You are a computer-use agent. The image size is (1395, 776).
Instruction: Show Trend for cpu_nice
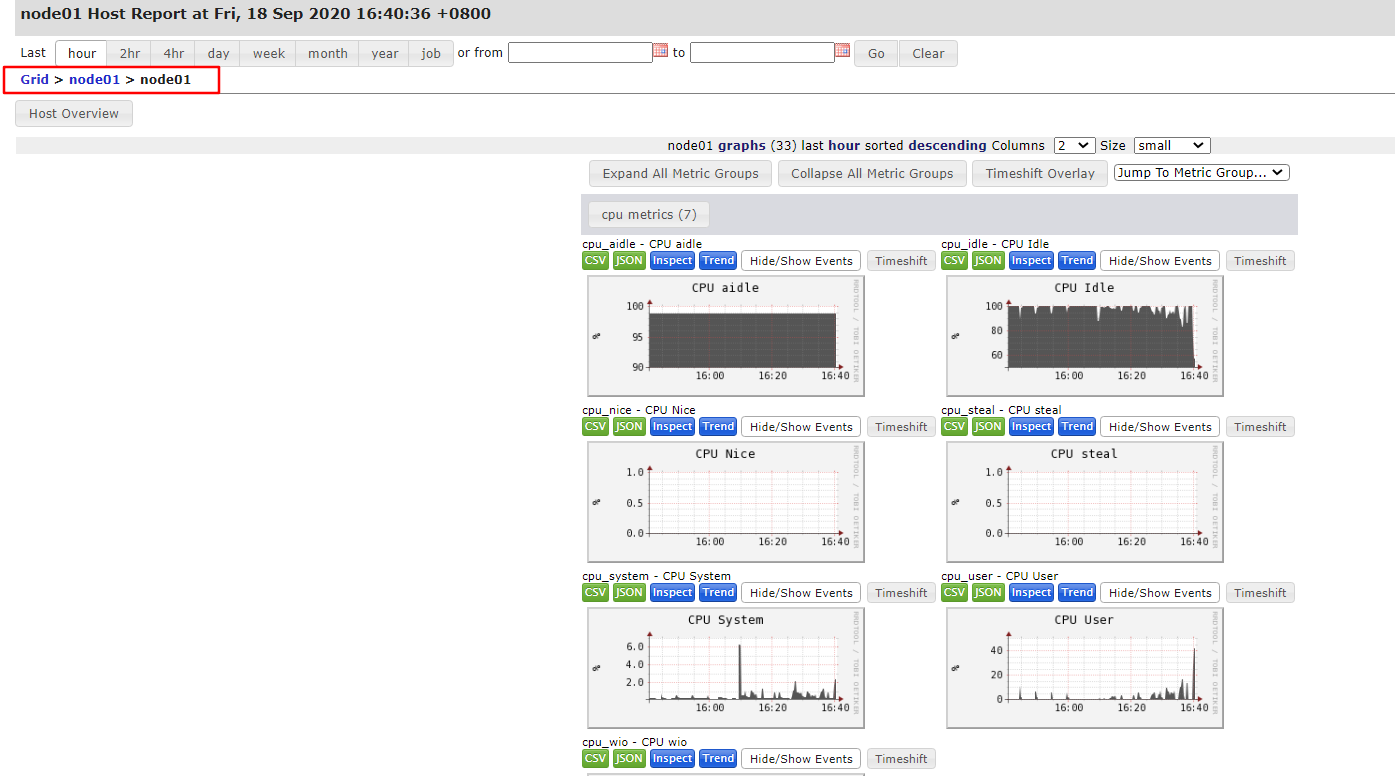(718, 427)
